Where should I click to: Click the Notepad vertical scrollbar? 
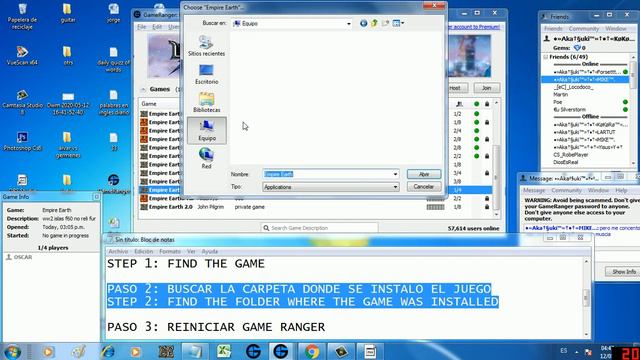pyautogui.click(x=587, y=298)
